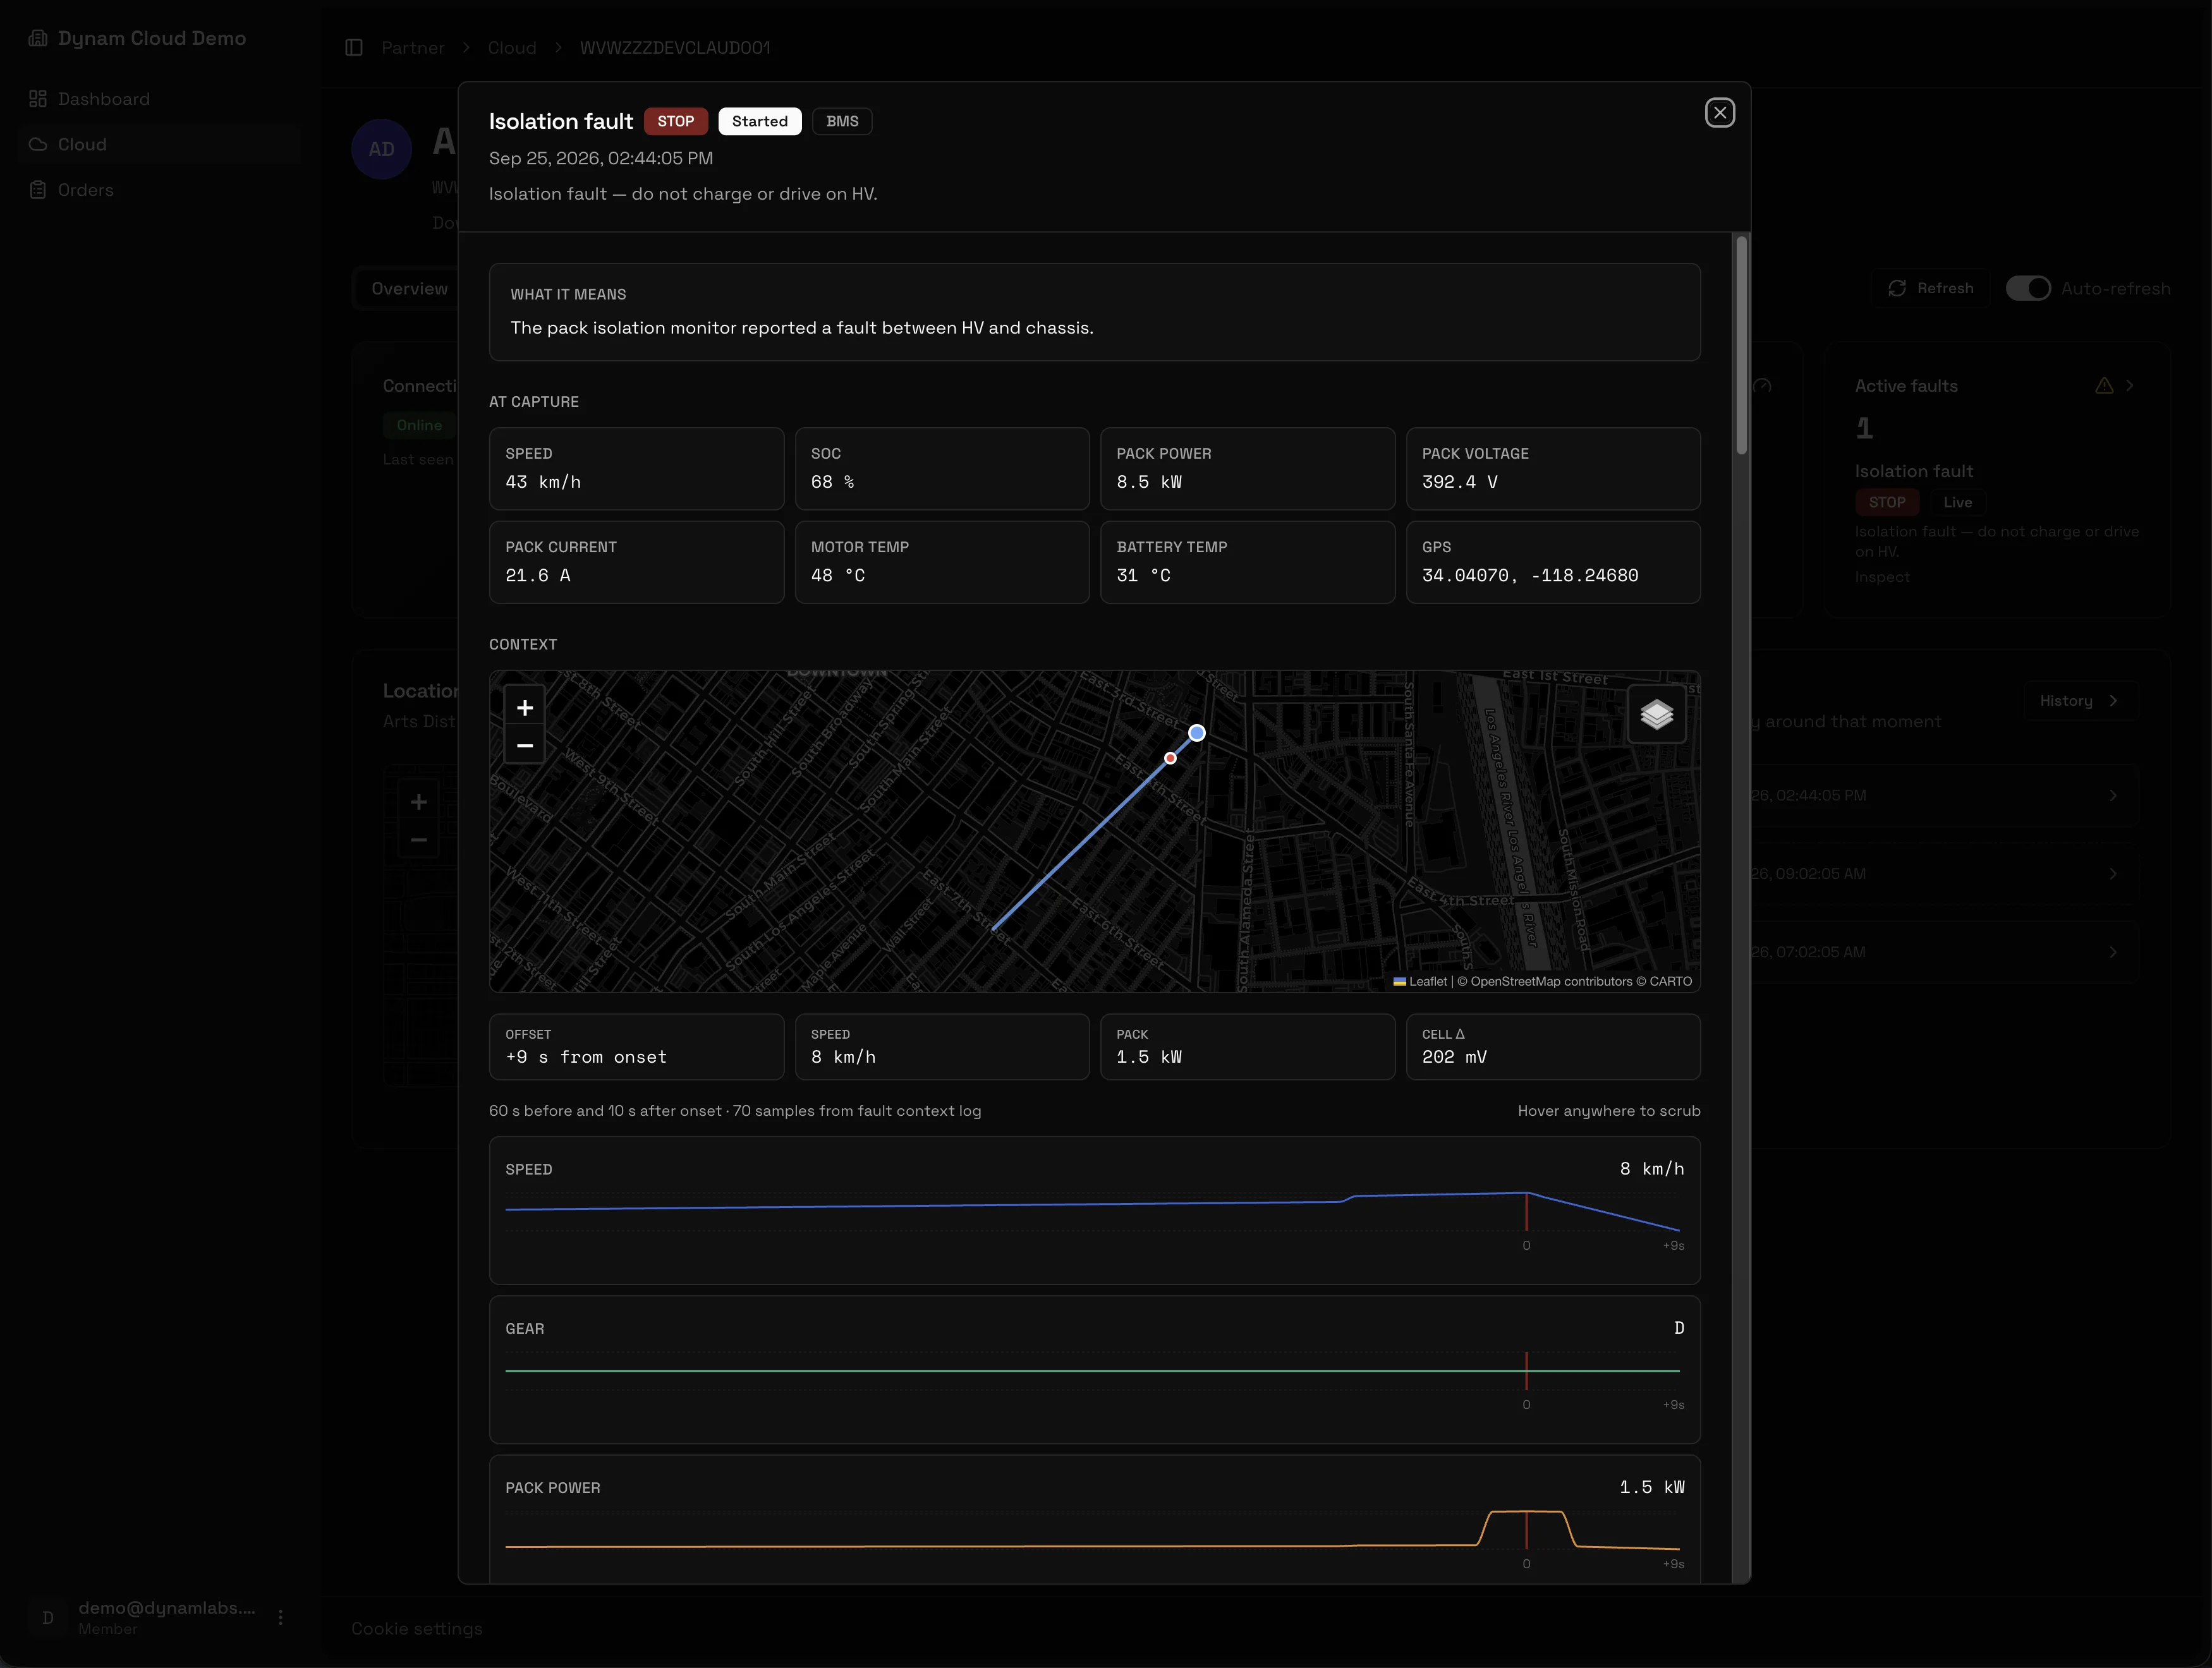Expand the Active faults card chevron
2212x1668 pixels.
pos(2130,386)
